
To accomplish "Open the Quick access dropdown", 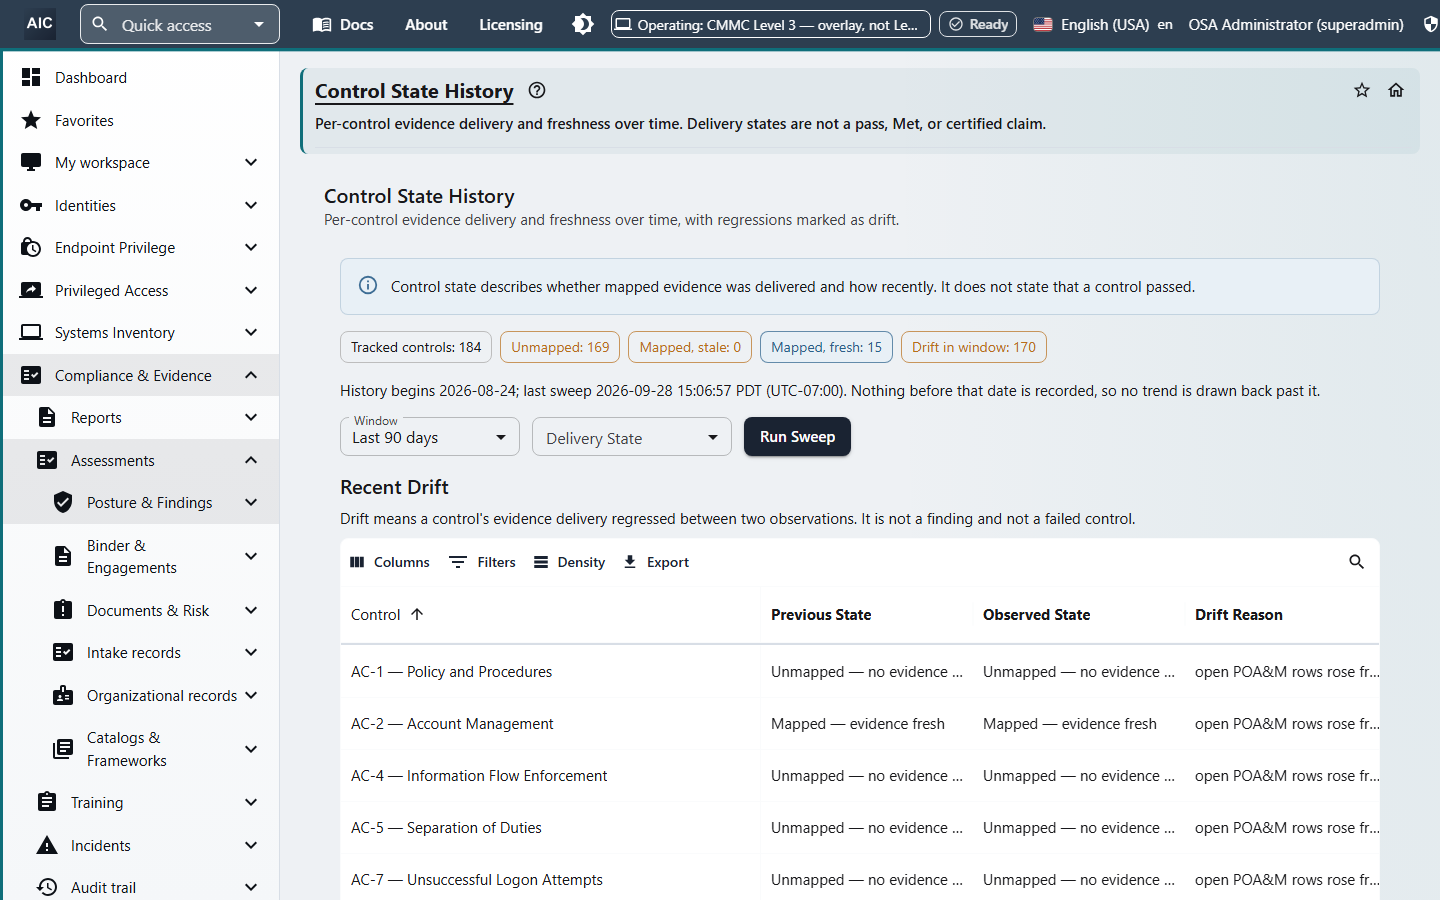I will click(x=180, y=24).
